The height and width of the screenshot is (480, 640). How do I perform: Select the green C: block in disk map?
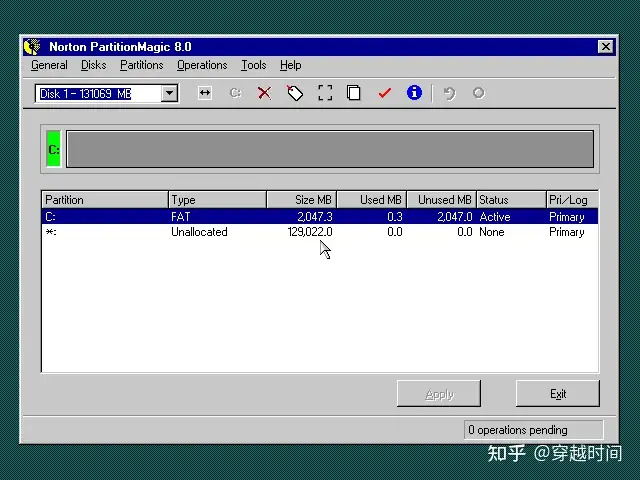[x=53, y=149]
